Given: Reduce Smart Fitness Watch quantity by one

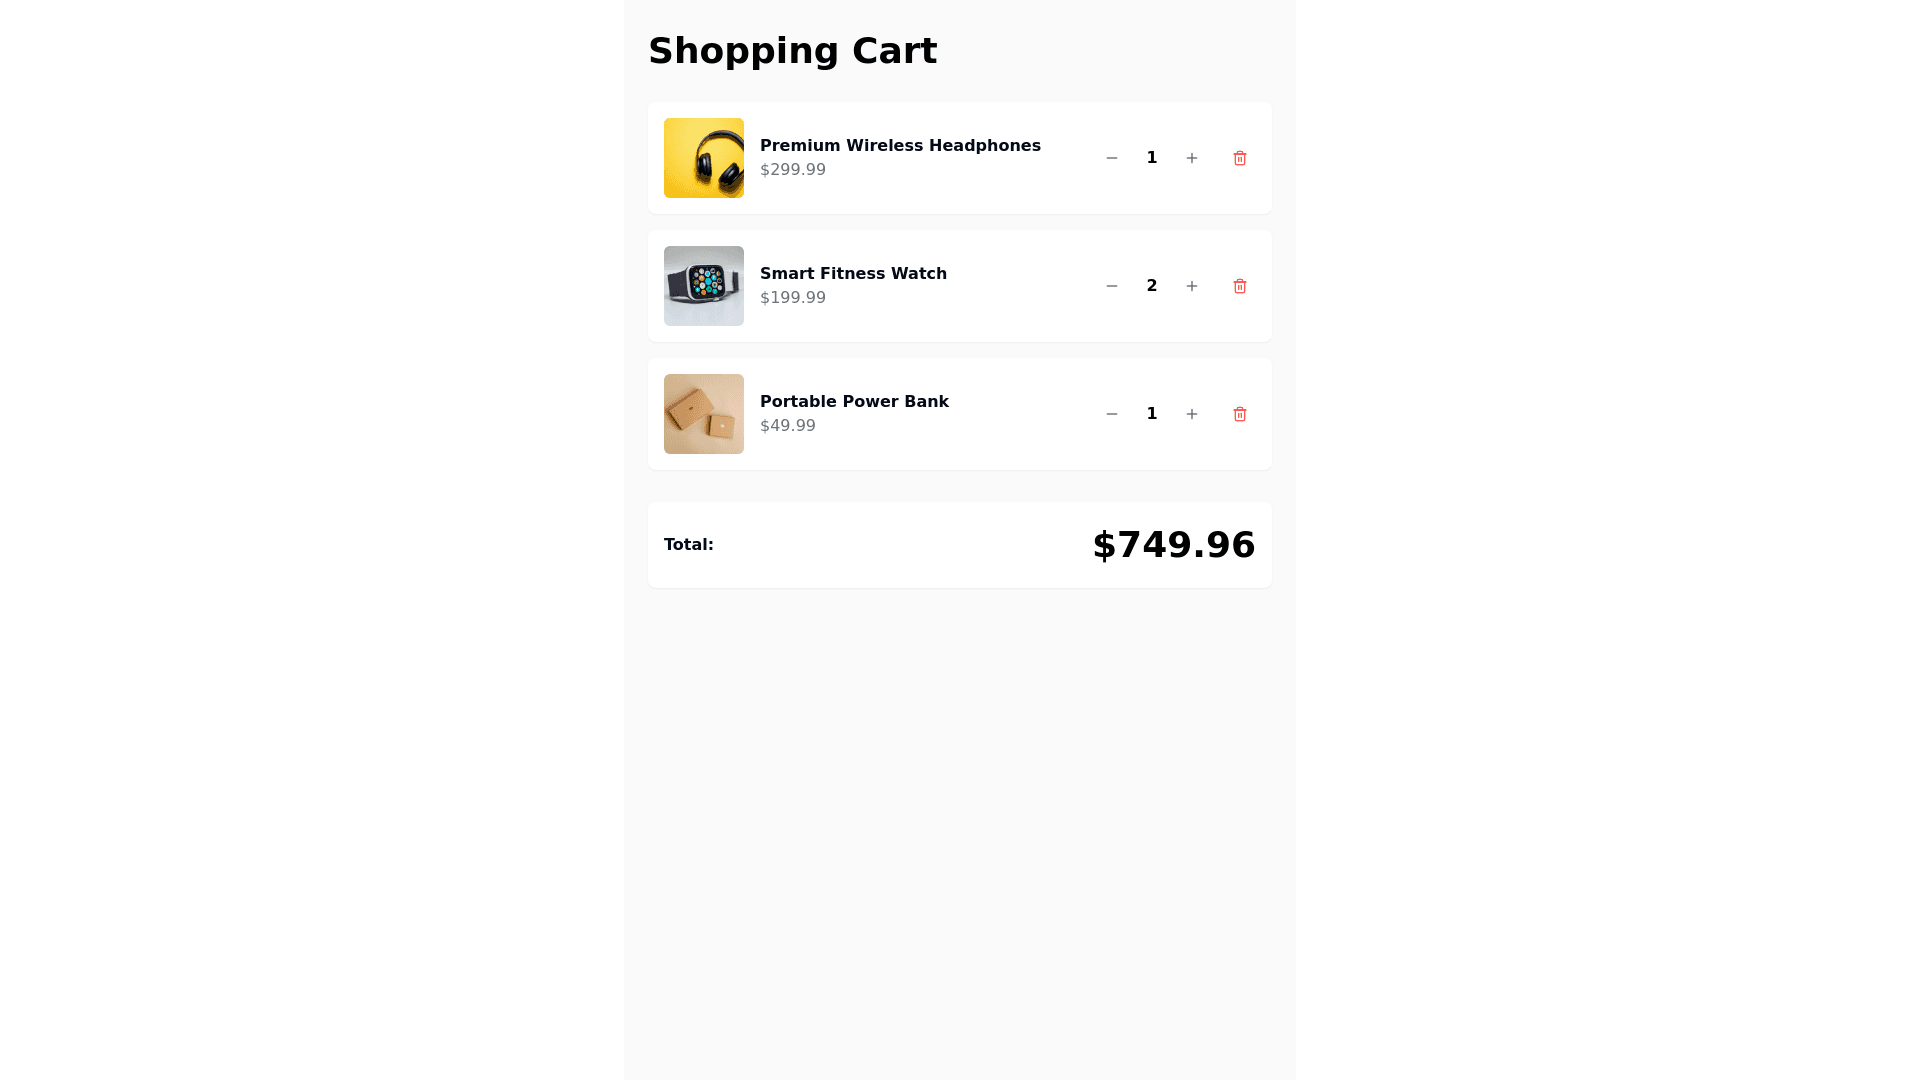Looking at the screenshot, I should coord(1112,286).
